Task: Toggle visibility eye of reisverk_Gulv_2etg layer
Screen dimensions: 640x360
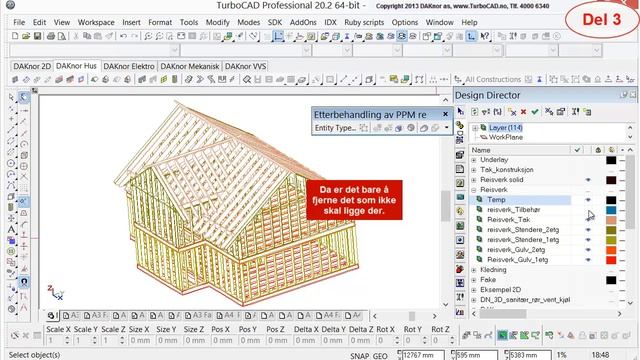Action: [x=588, y=250]
